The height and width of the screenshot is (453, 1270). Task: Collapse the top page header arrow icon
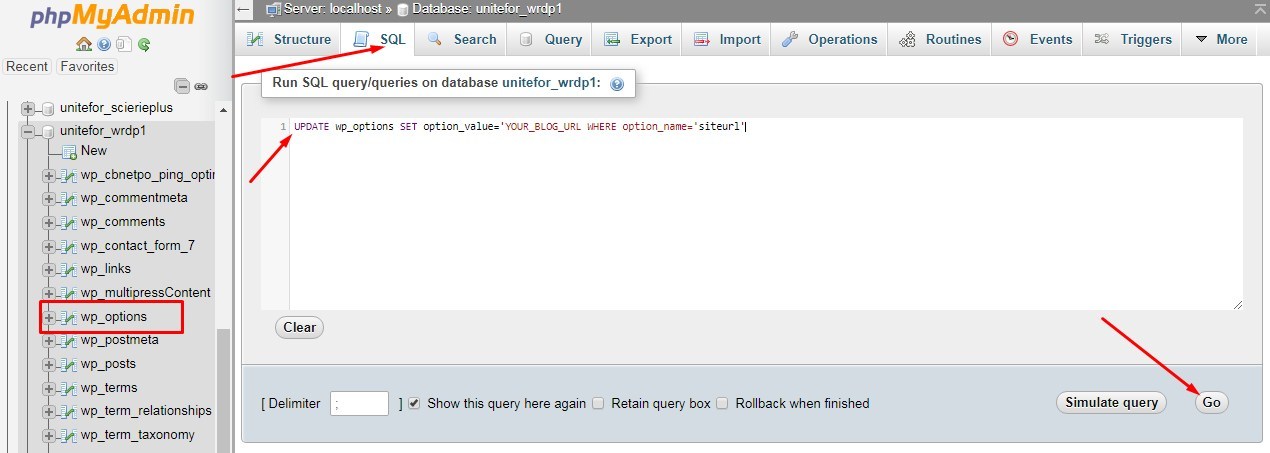click(x=244, y=9)
